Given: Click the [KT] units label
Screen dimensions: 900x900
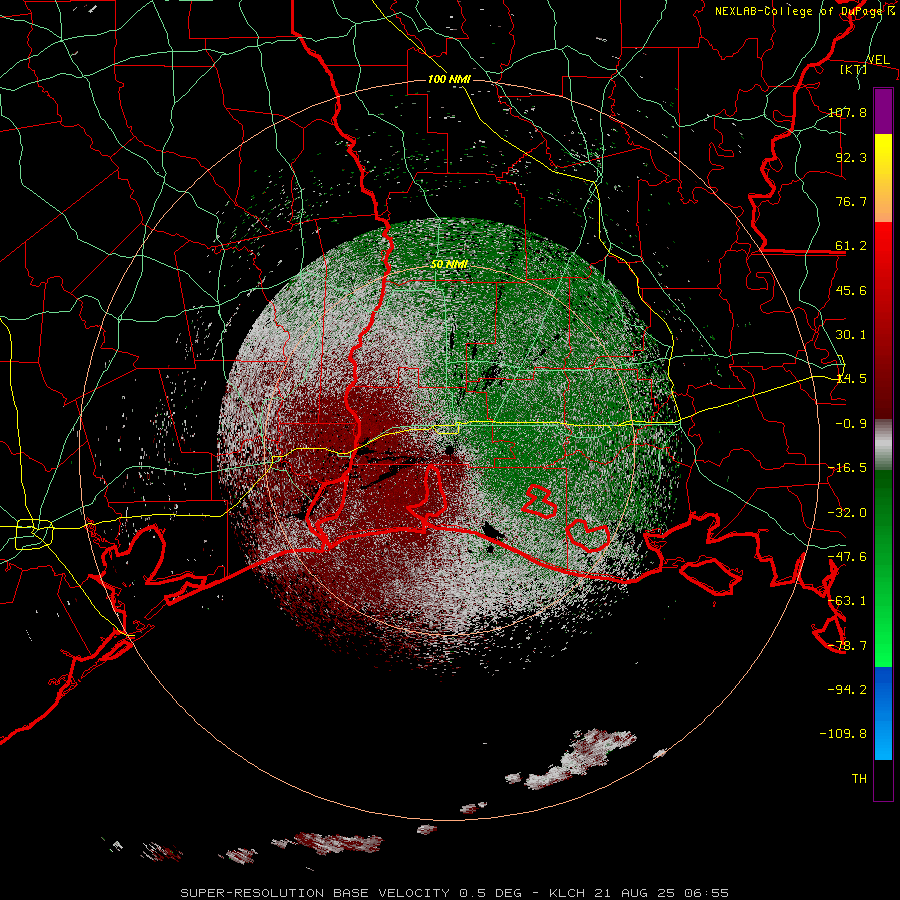Looking at the screenshot, I should [853, 69].
